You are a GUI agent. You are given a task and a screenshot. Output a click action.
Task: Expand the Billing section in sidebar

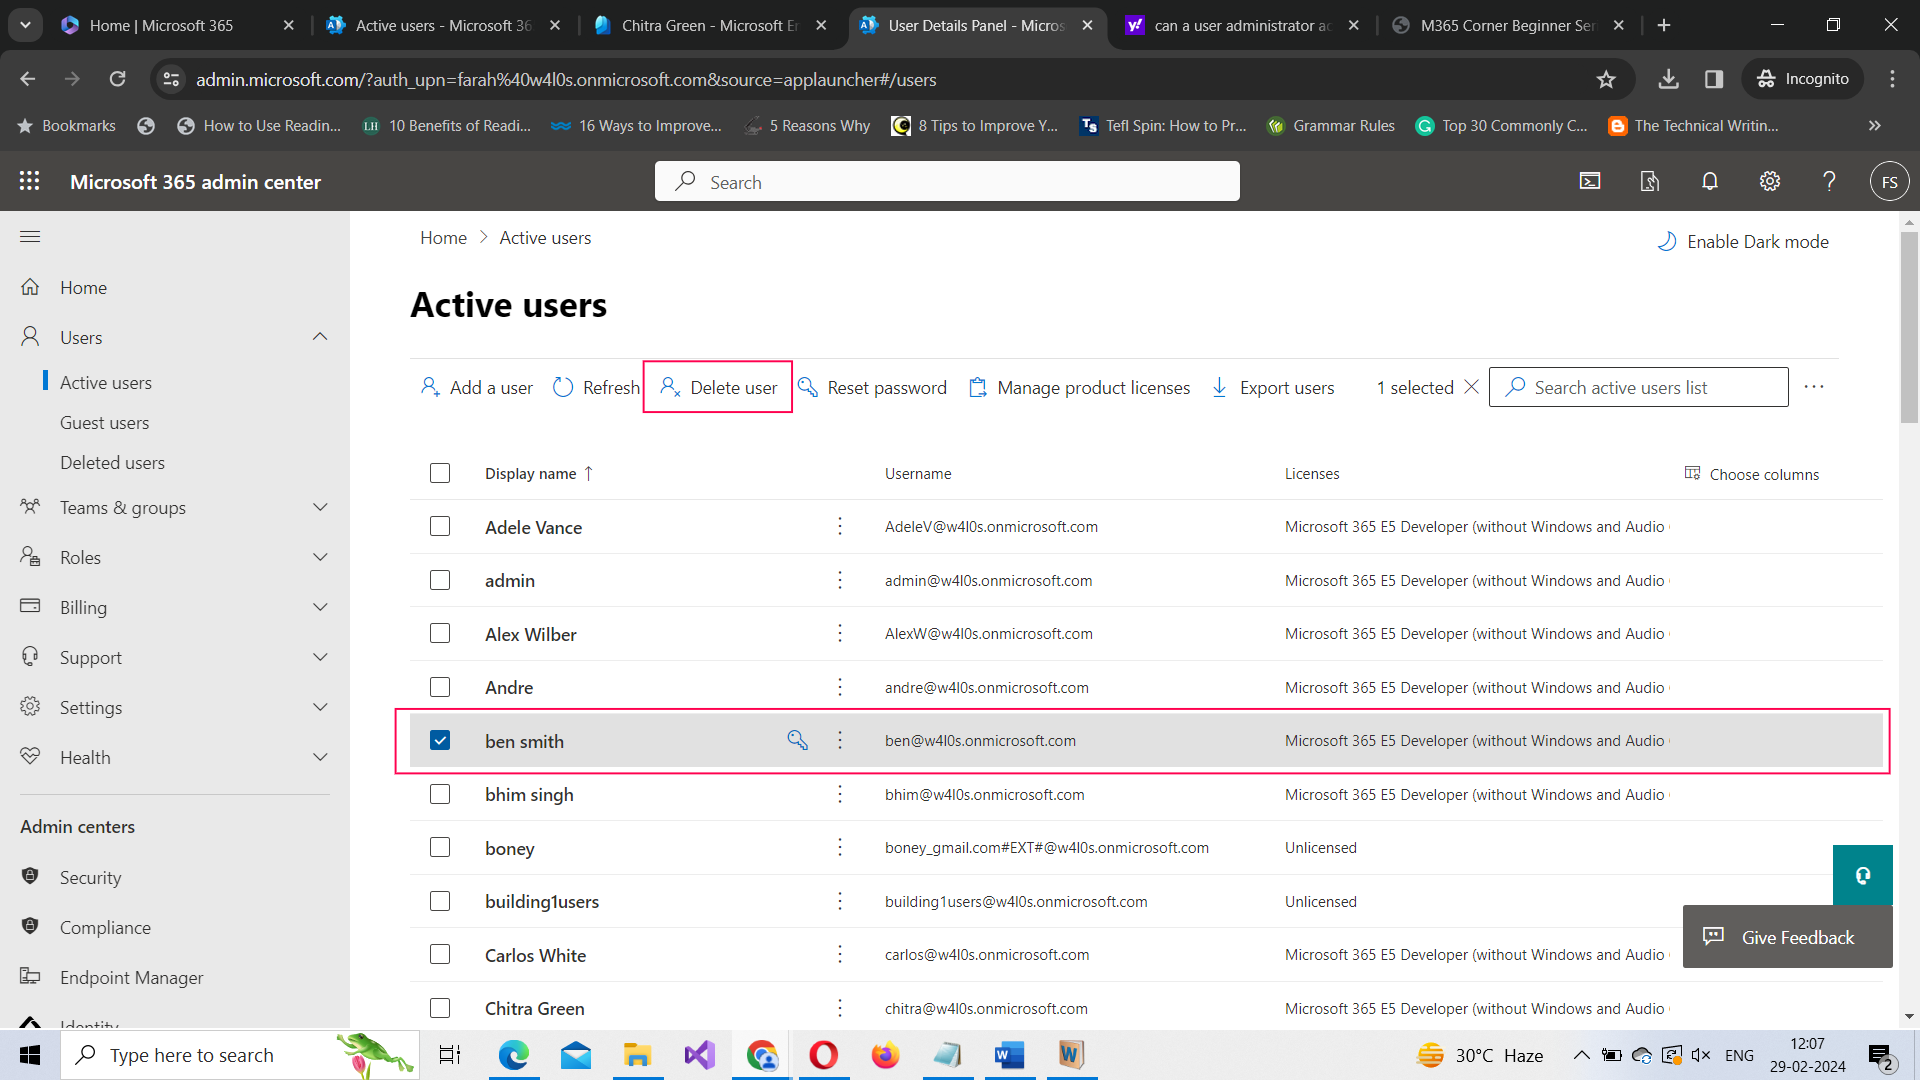(319, 606)
